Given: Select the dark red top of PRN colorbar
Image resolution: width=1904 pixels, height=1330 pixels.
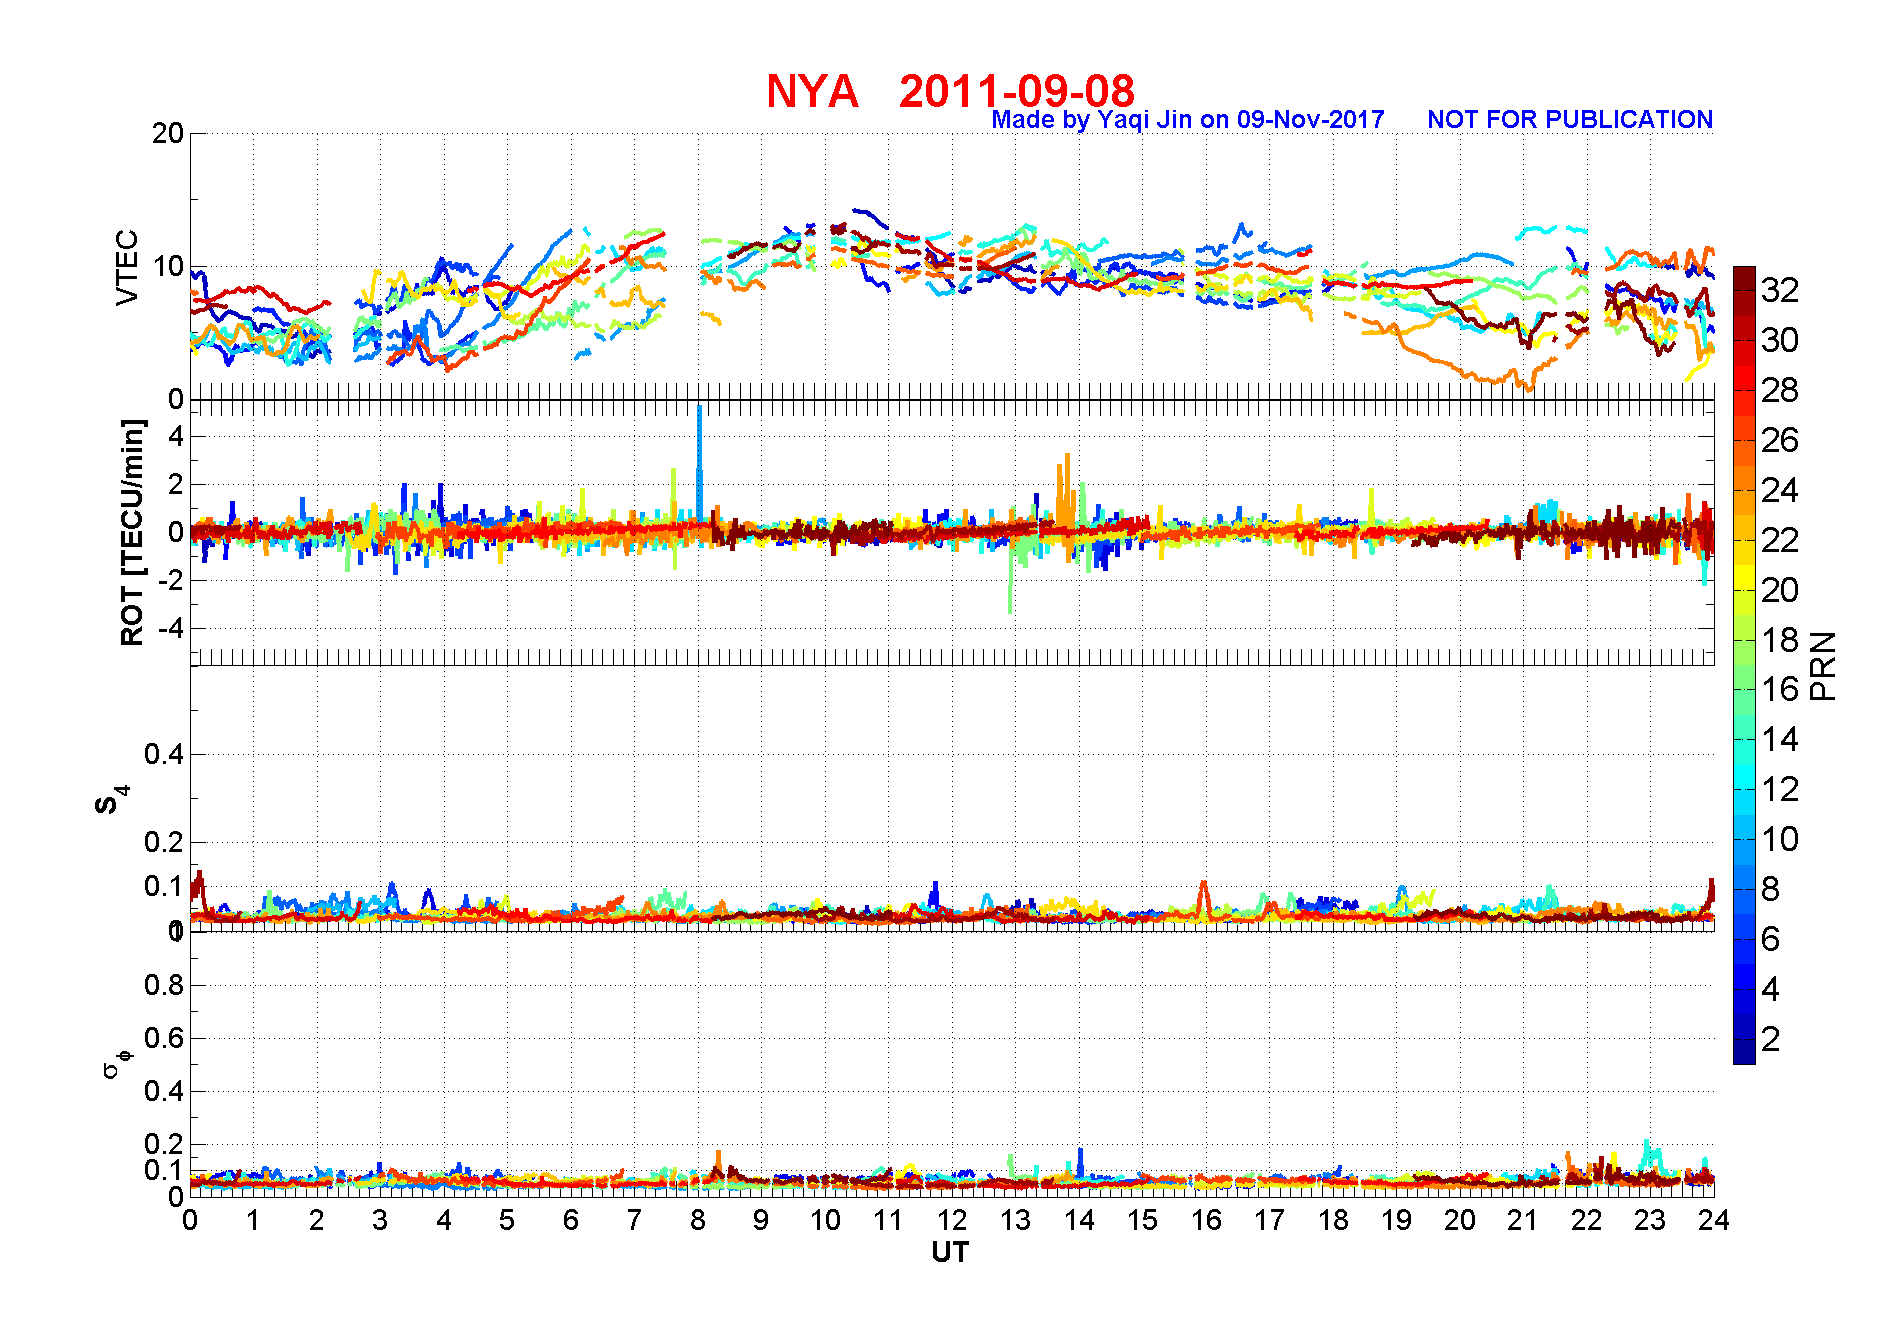Looking at the screenshot, I should tap(1744, 274).
